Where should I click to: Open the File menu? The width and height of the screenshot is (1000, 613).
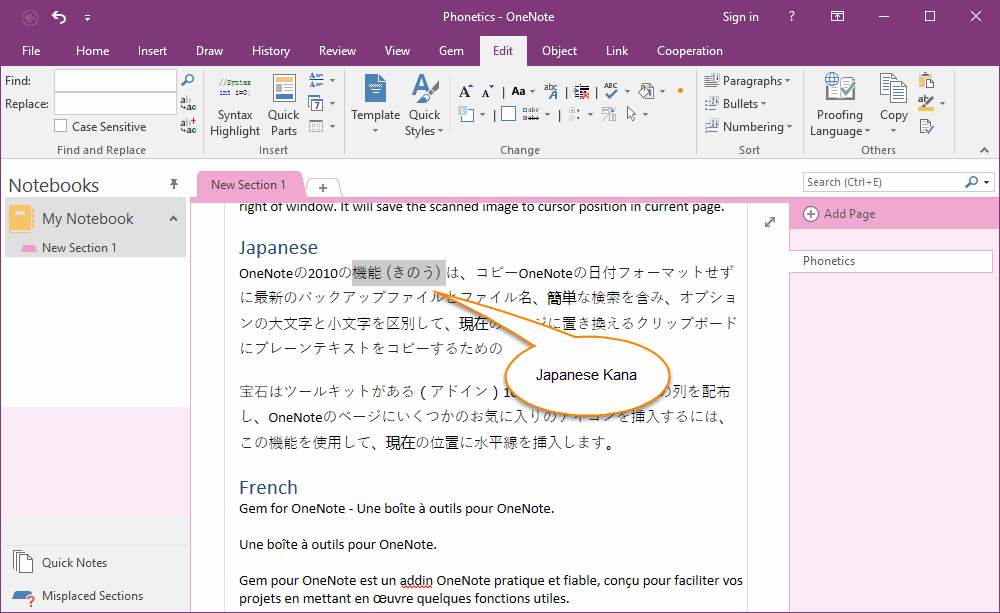[x=31, y=51]
